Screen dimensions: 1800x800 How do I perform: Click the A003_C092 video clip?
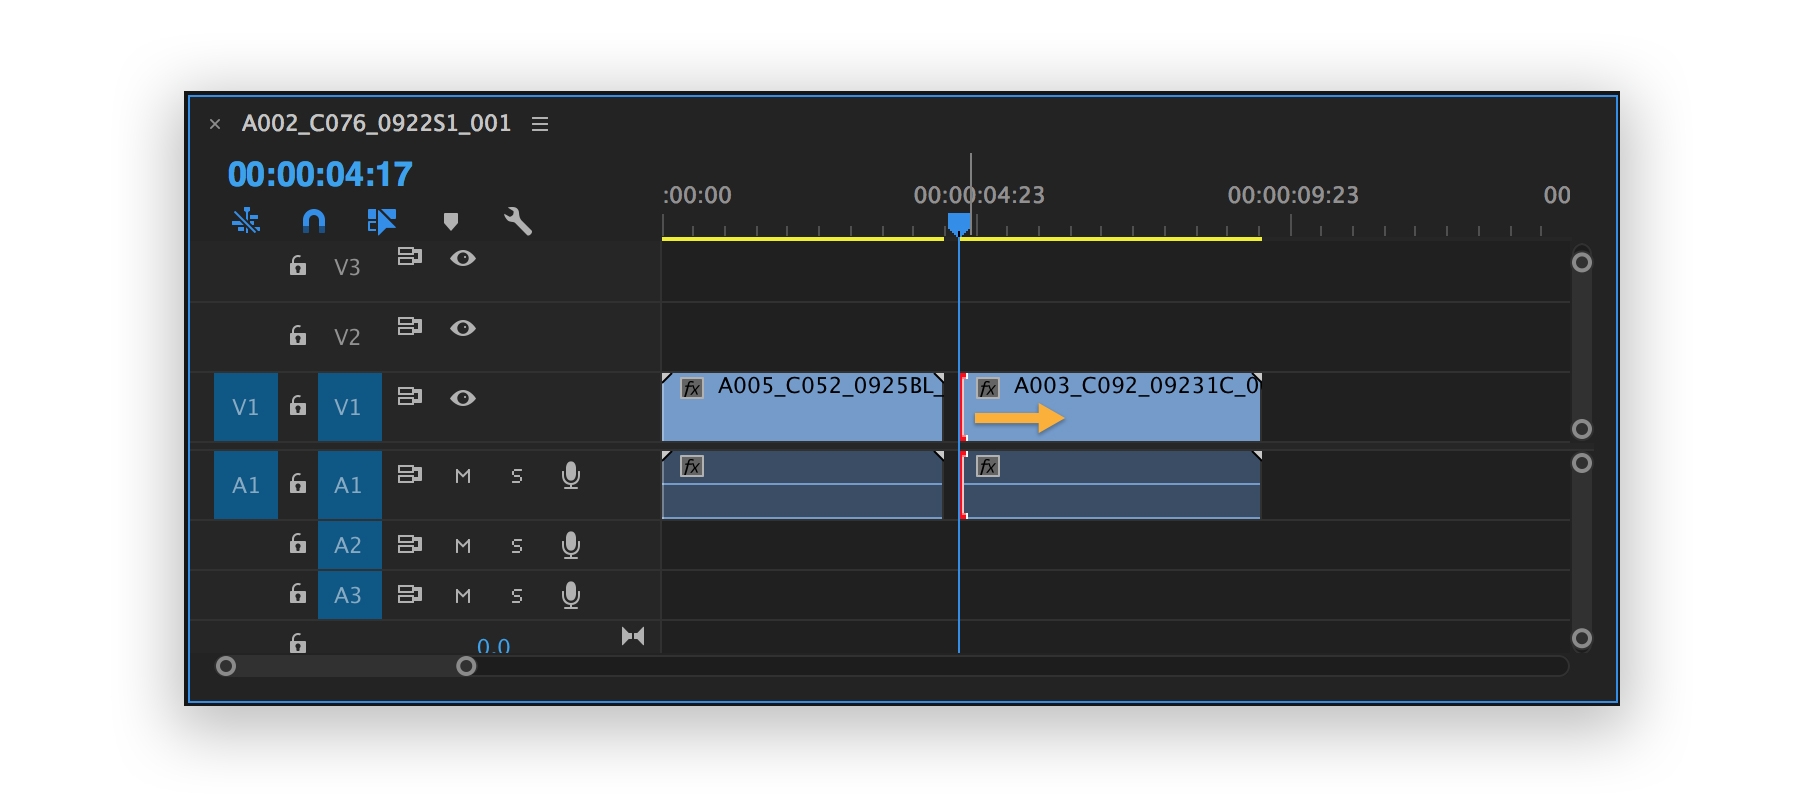pos(1150,415)
